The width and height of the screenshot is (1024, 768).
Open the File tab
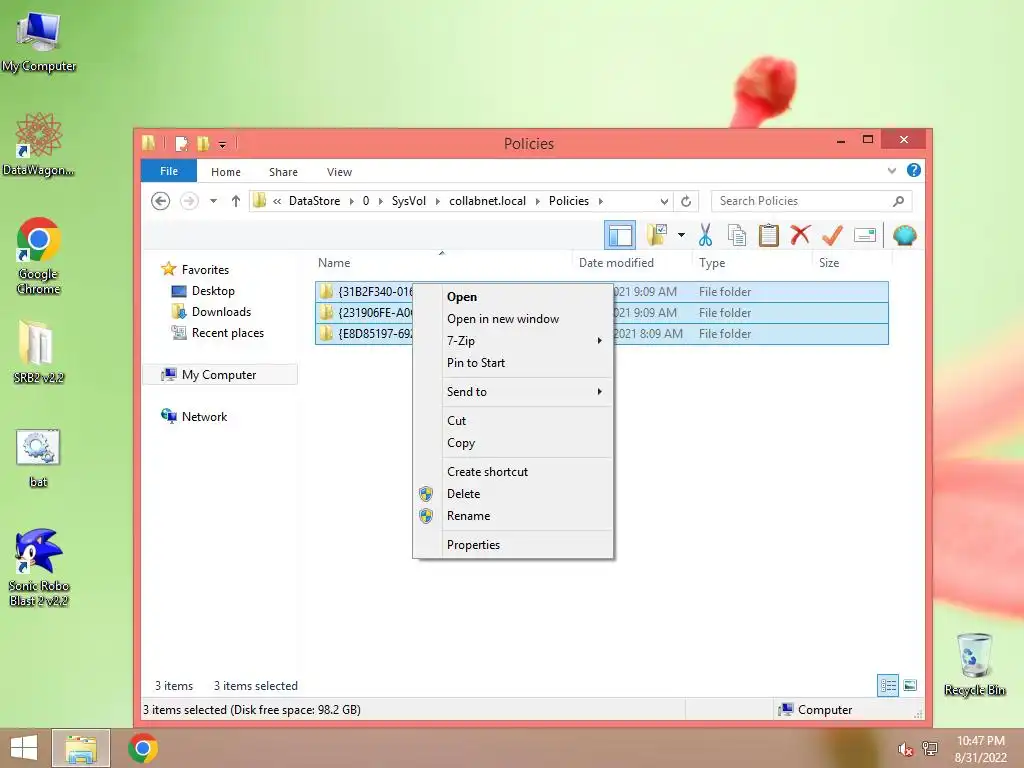click(x=168, y=171)
